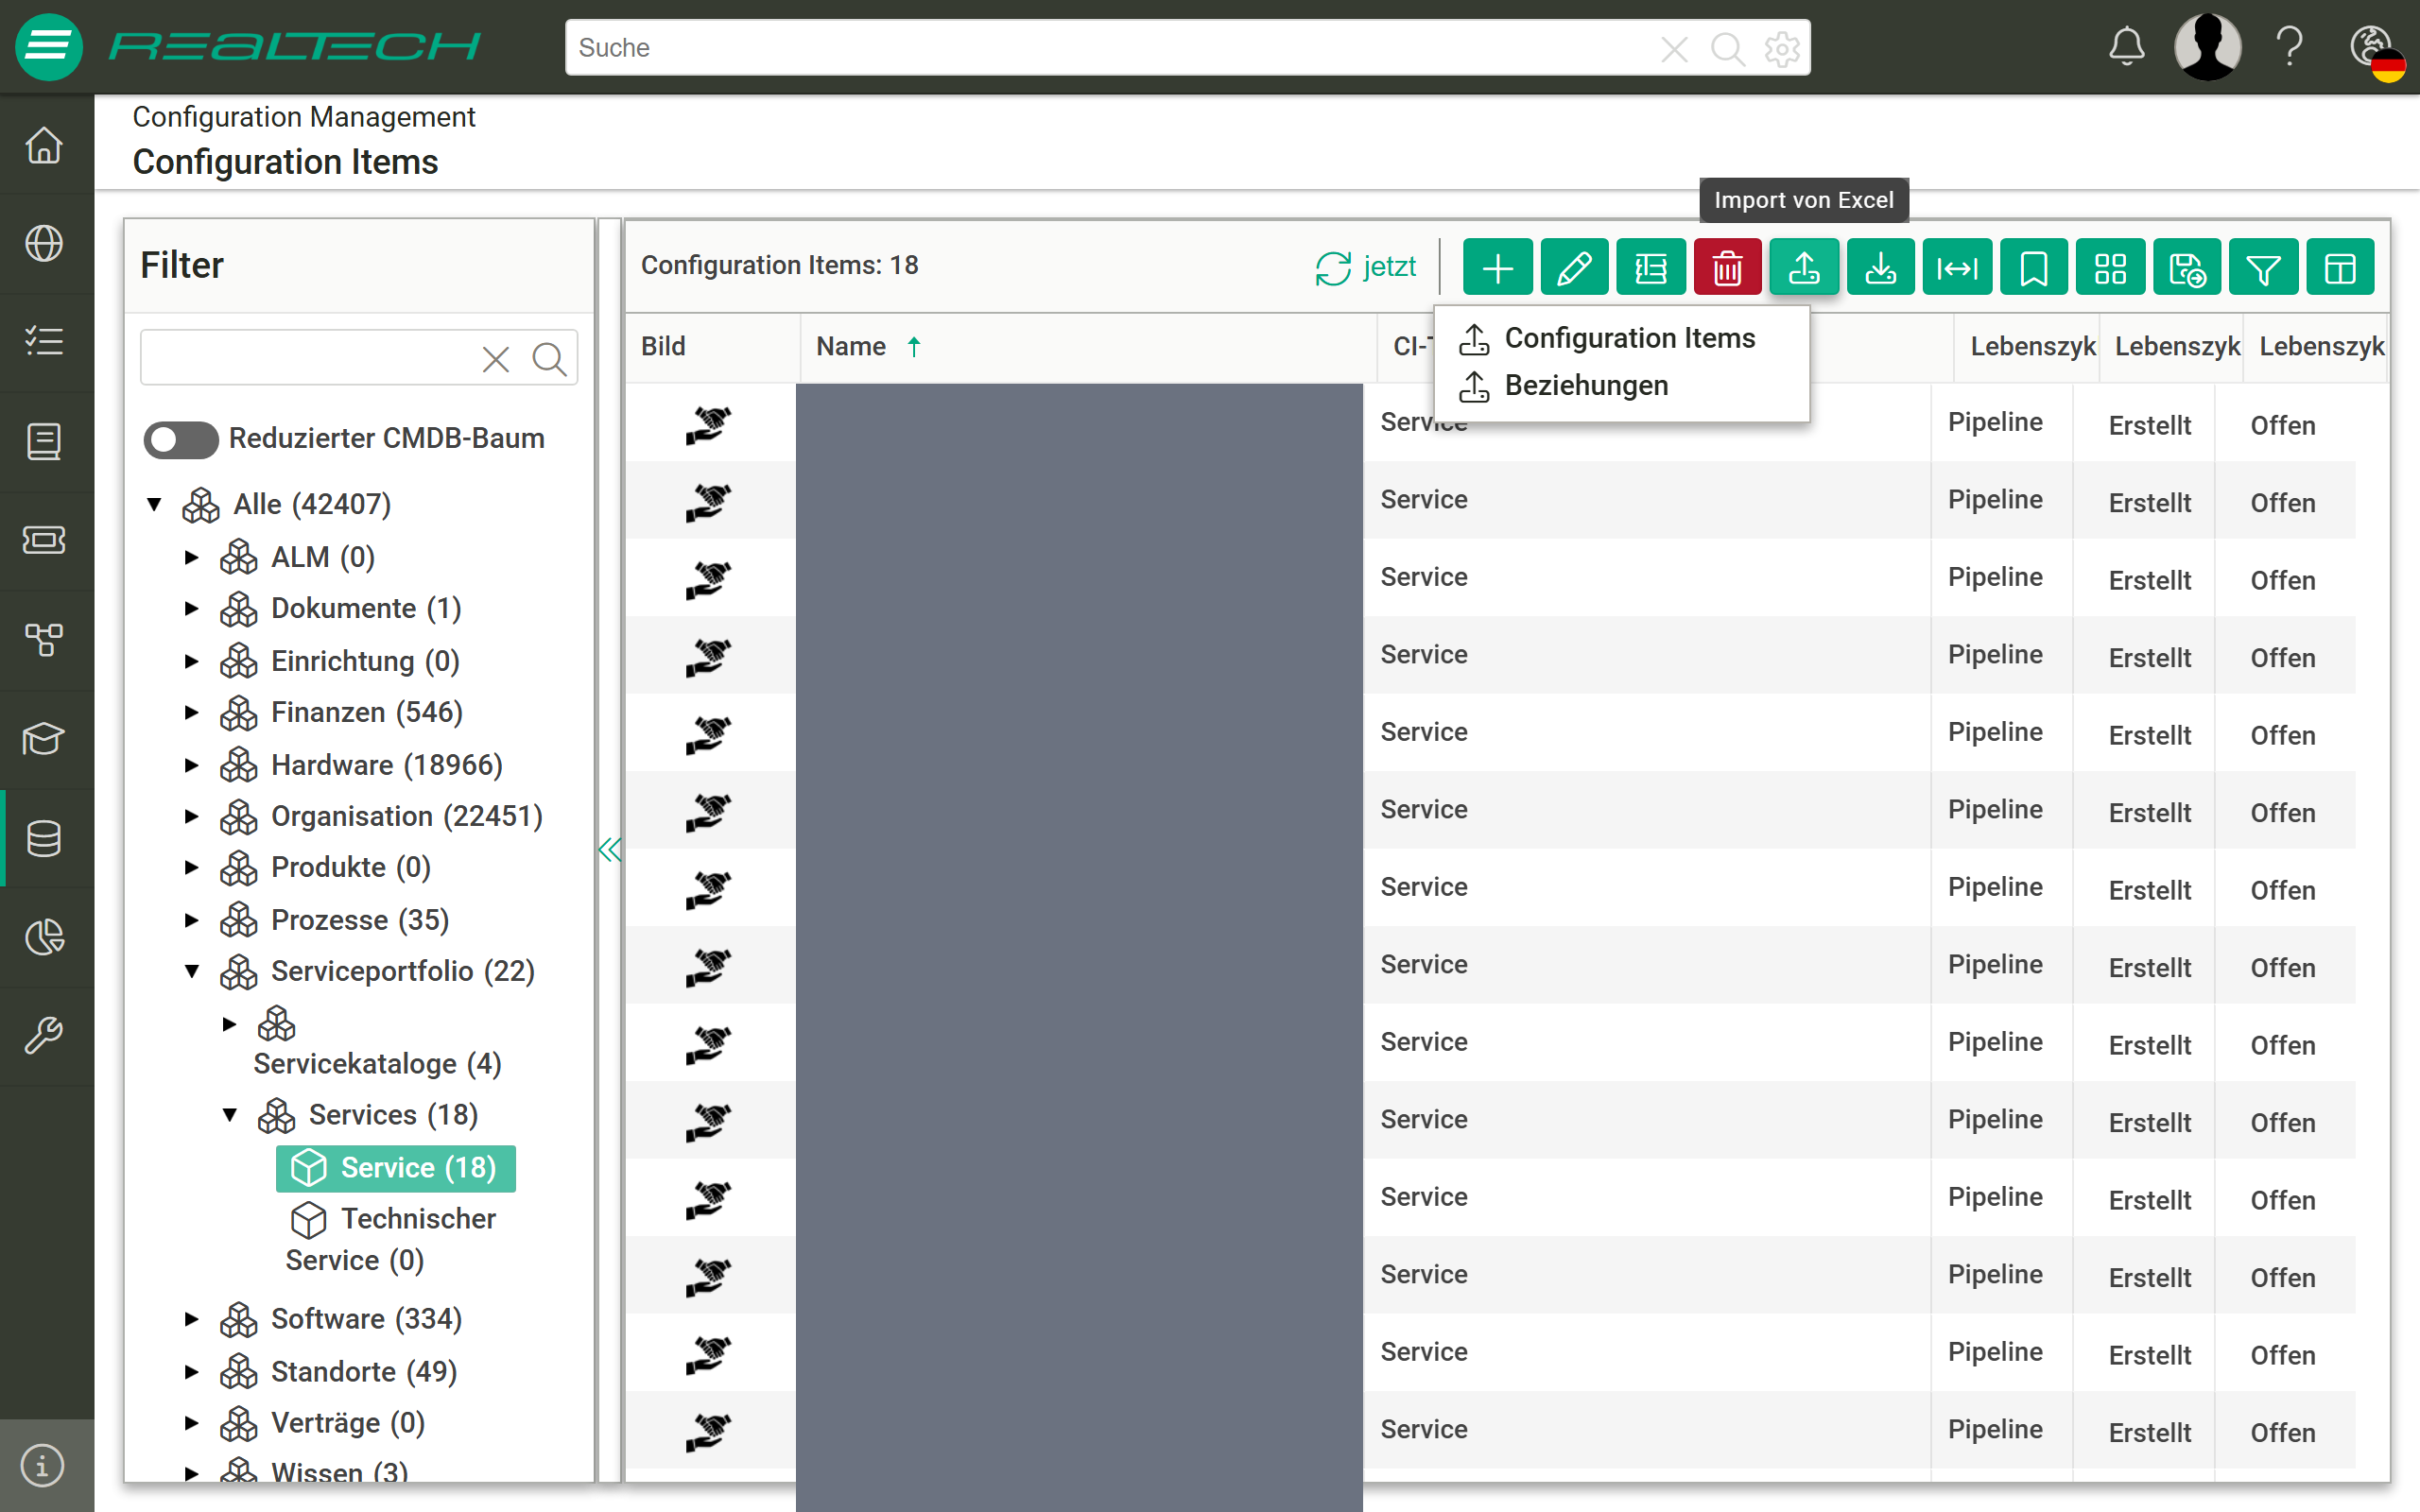The width and height of the screenshot is (2420, 1512).
Task: Click the pencil edit toolbar button
Action: (x=1574, y=268)
